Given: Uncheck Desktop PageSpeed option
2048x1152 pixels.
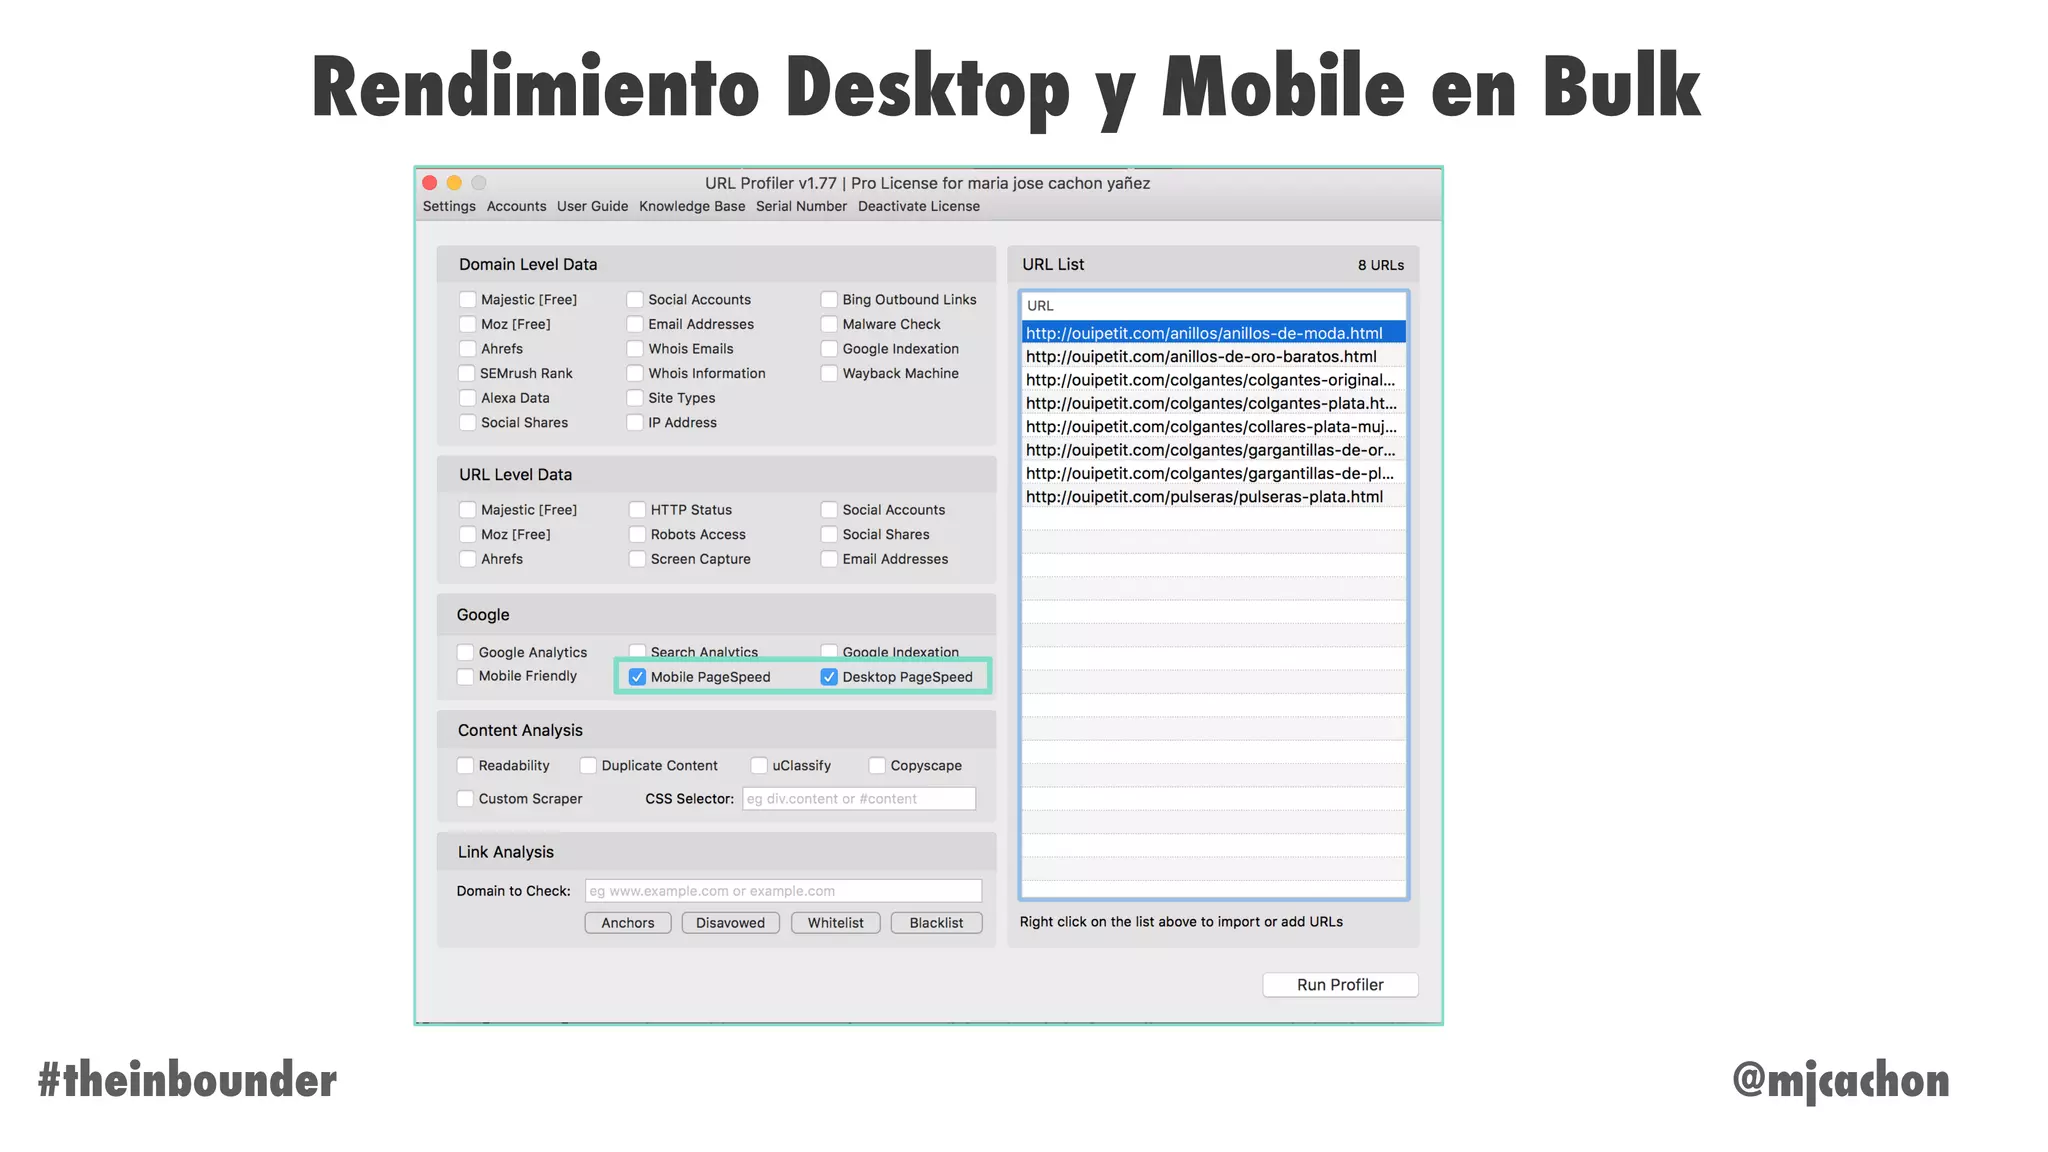Looking at the screenshot, I should tap(829, 677).
